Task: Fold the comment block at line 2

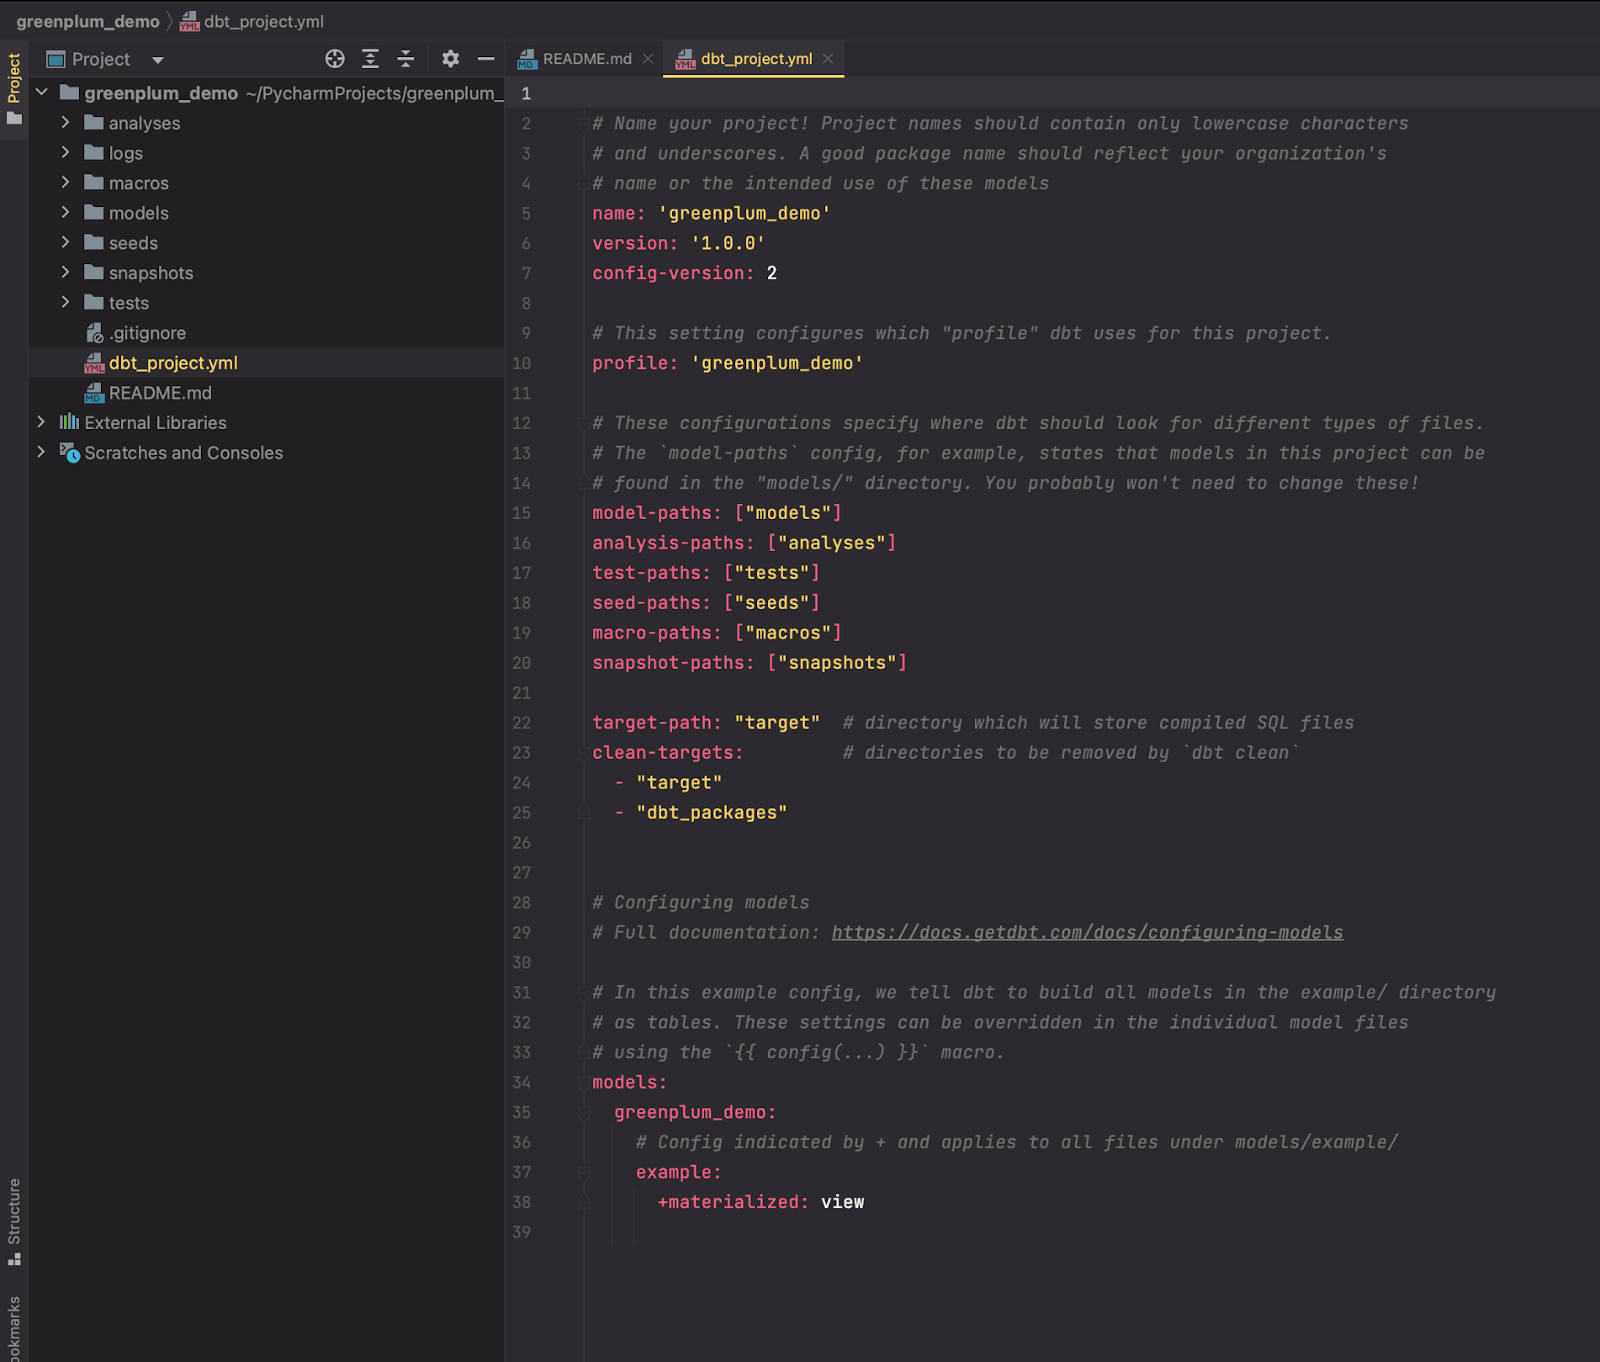Action: pos(583,123)
